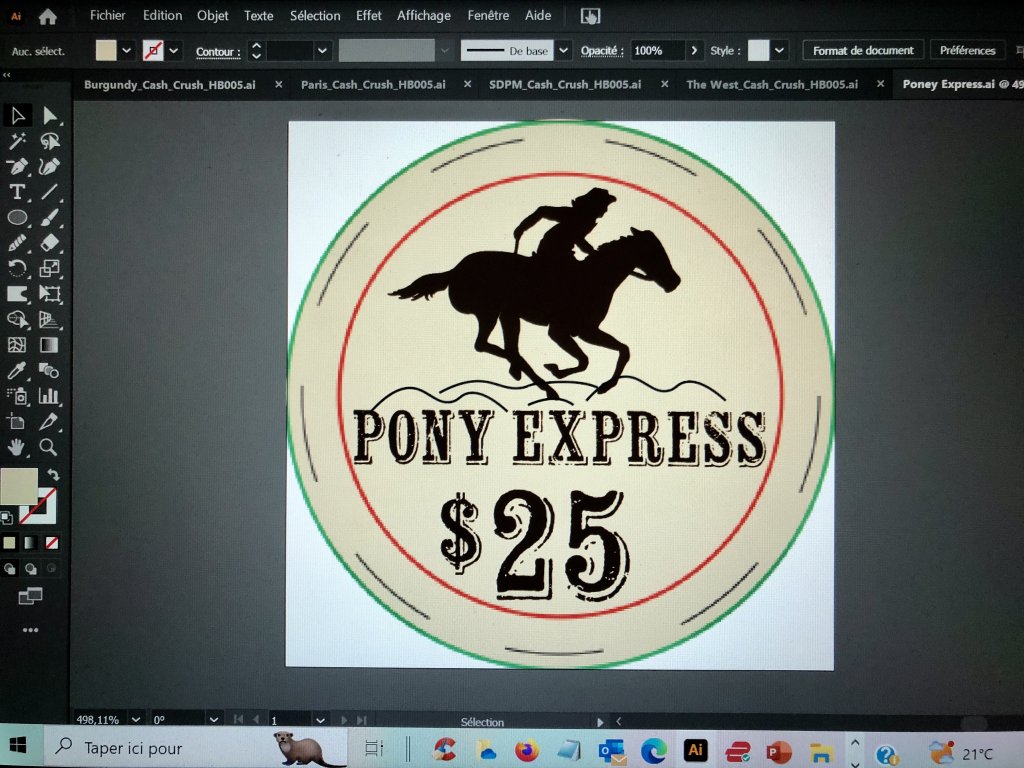Open the Style dropdown arrow
The image size is (1024, 768).
779,50
